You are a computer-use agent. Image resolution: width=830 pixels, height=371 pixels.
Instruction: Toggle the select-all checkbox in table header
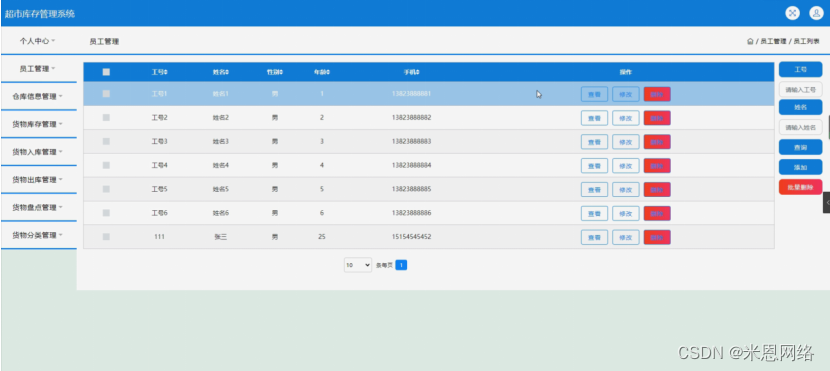pos(106,72)
